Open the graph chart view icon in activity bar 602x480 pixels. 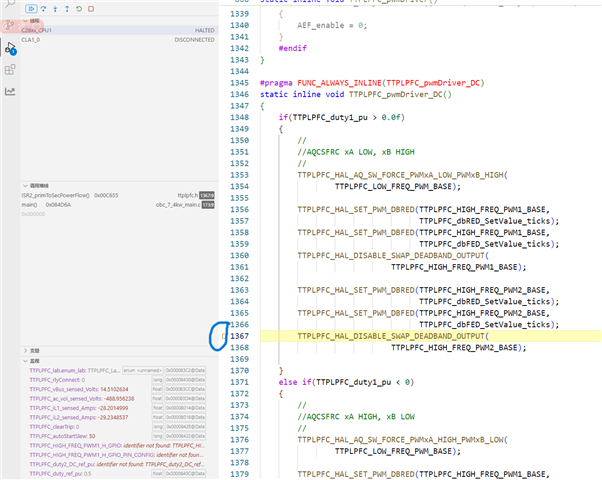[10, 91]
